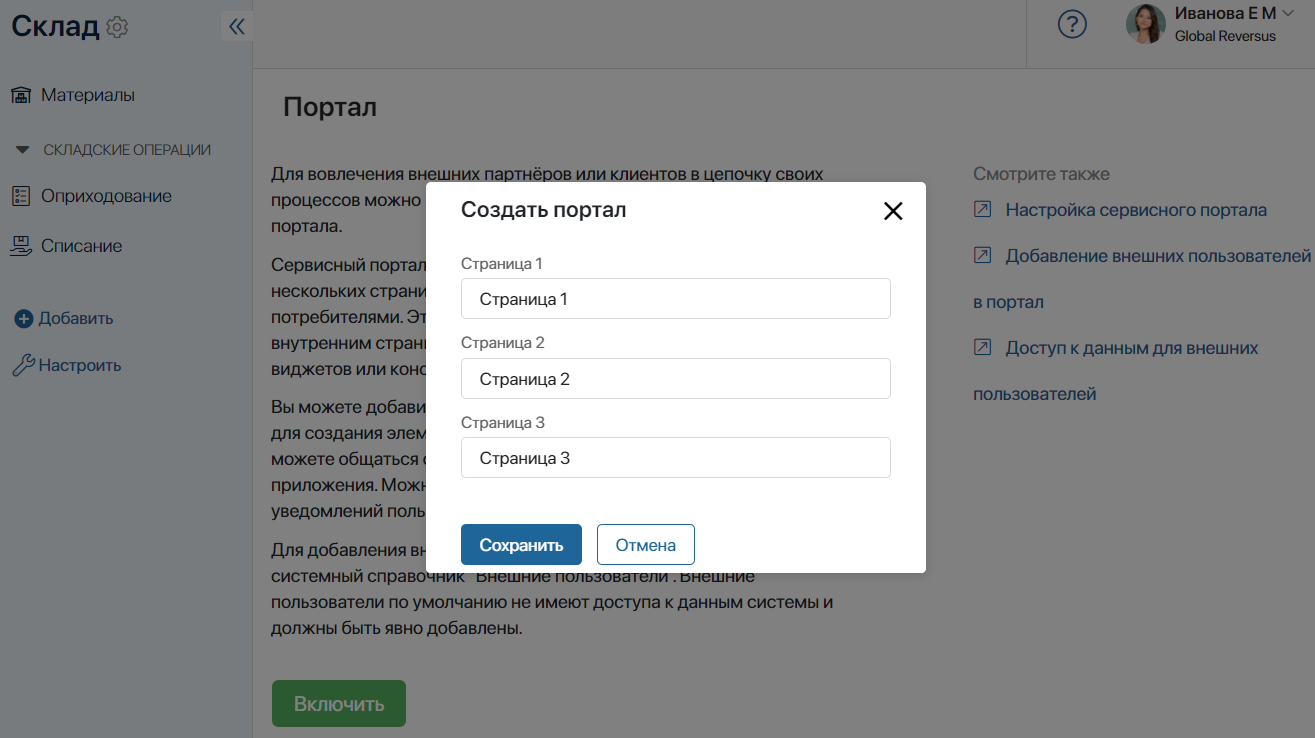The width and height of the screenshot is (1315, 738).
Task: Click the Создать портал dialog title
Action: pyautogui.click(x=544, y=210)
